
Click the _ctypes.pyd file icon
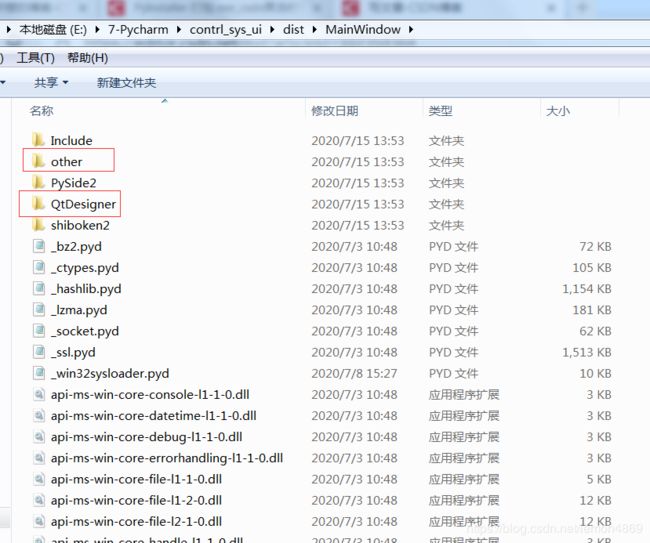(x=39, y=267)
